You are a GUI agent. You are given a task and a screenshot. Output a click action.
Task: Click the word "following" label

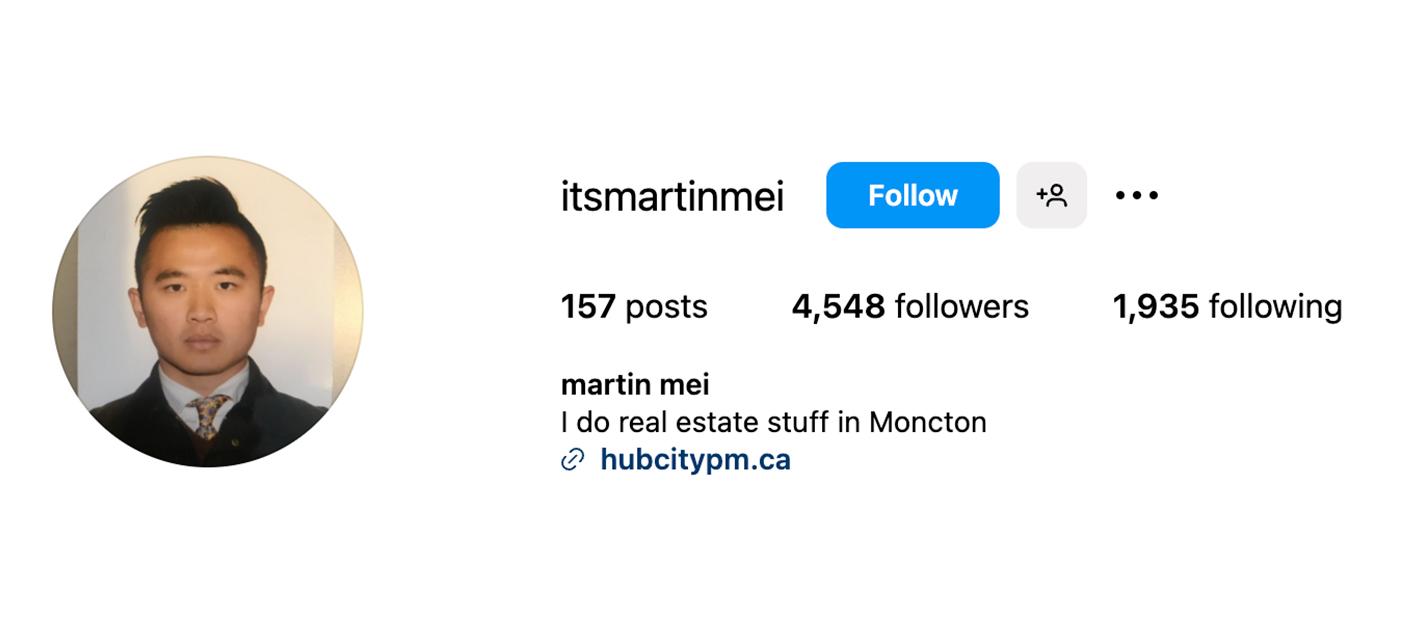pos(1275,306)
